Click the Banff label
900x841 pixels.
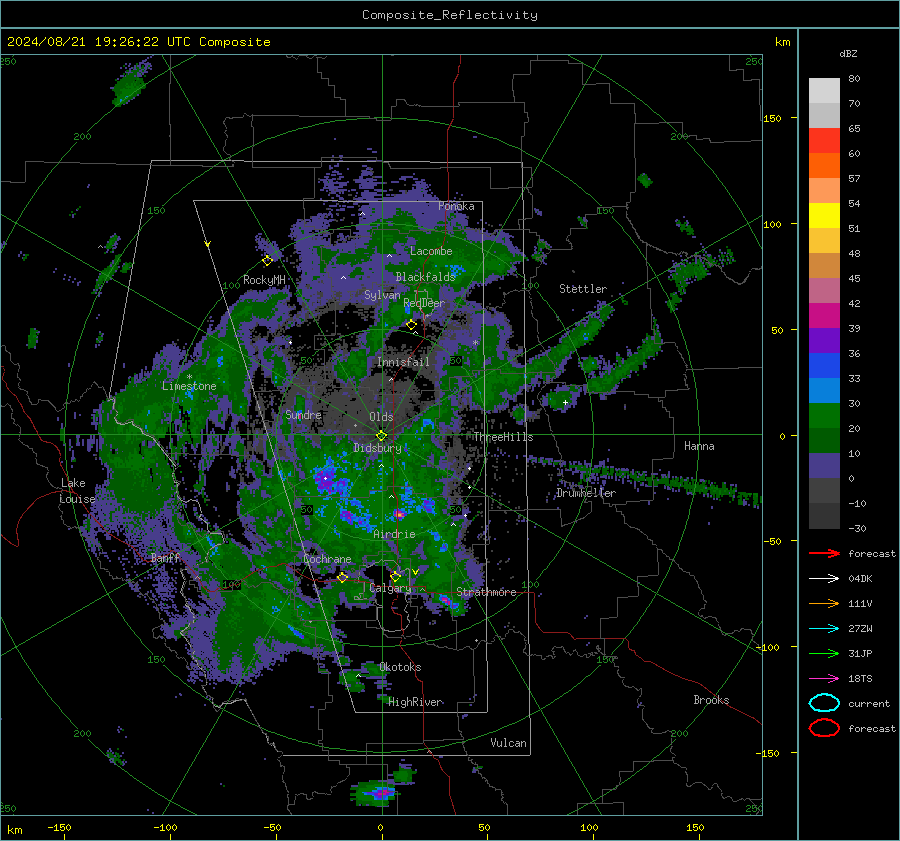click(165, 558)
